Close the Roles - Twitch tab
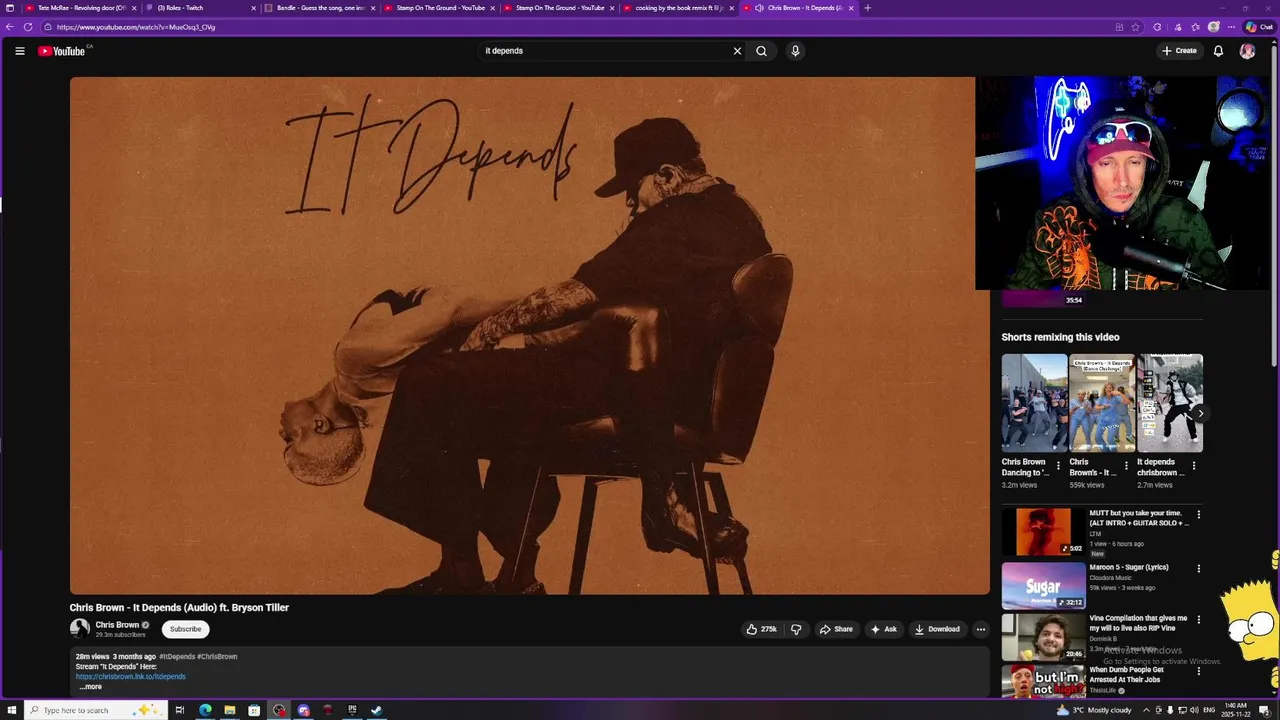Screen dimensions: 1280x720 pyautogui.click(x=253, y=8)
